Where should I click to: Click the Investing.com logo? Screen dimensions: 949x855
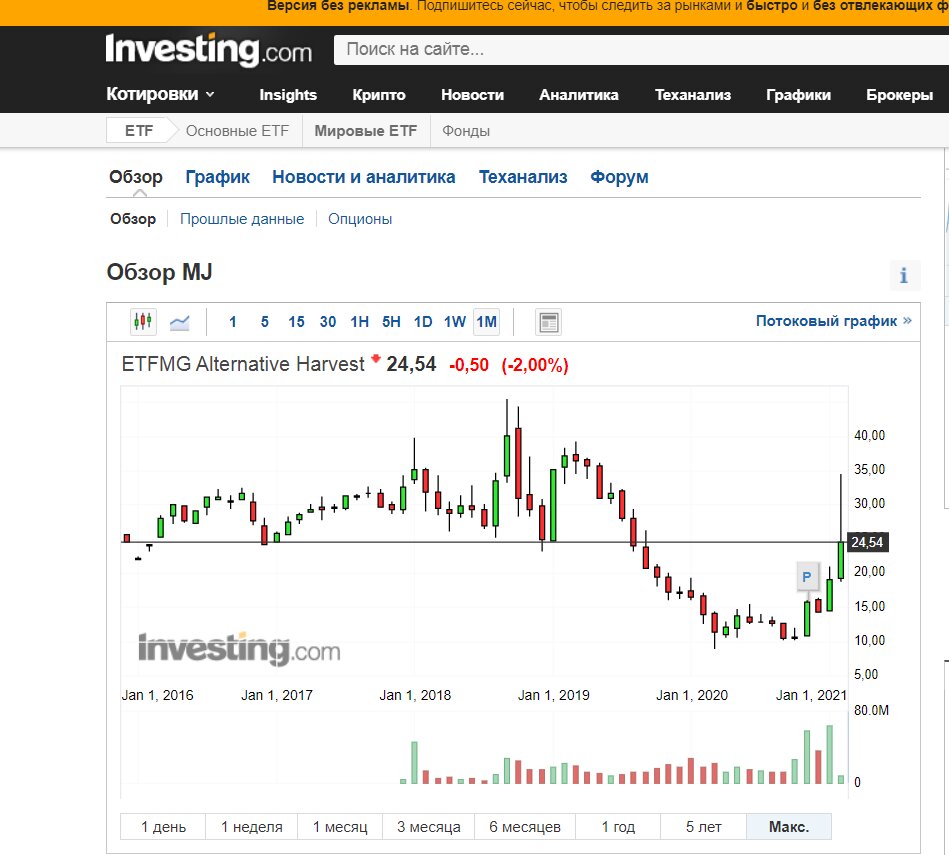point(208,50)
